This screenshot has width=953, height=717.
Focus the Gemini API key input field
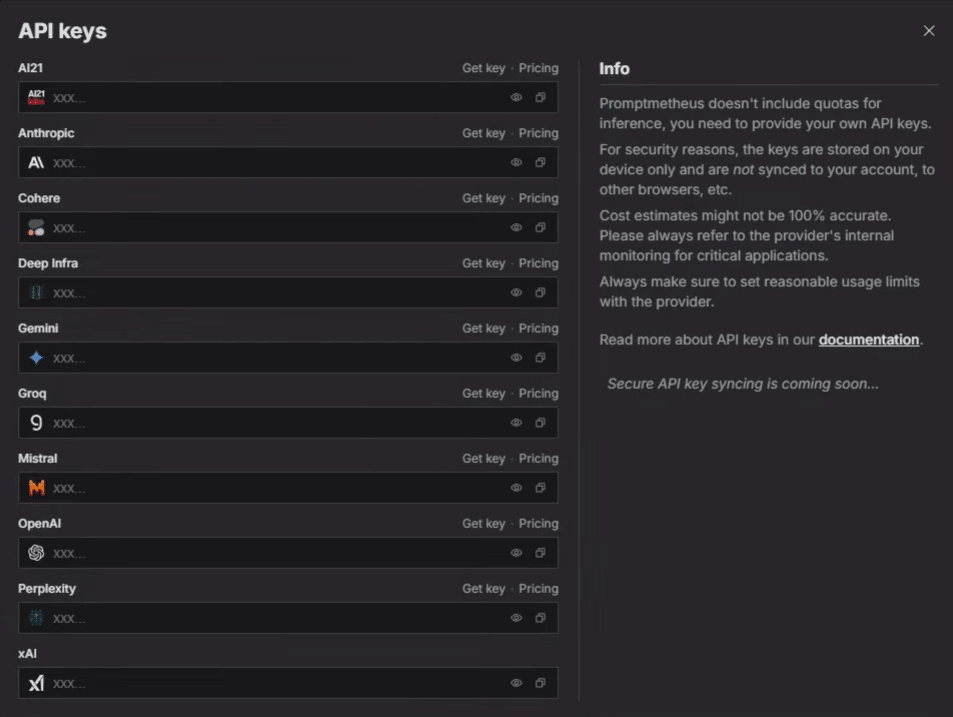pos(288,357)
